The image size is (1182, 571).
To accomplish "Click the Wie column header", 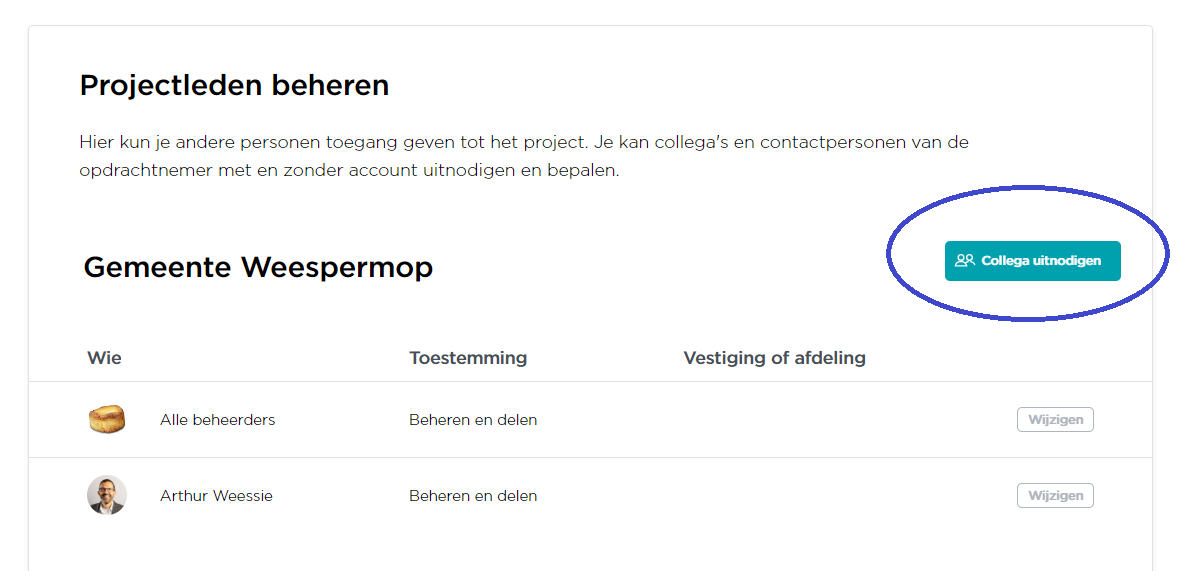I will (x=104, y=358).
